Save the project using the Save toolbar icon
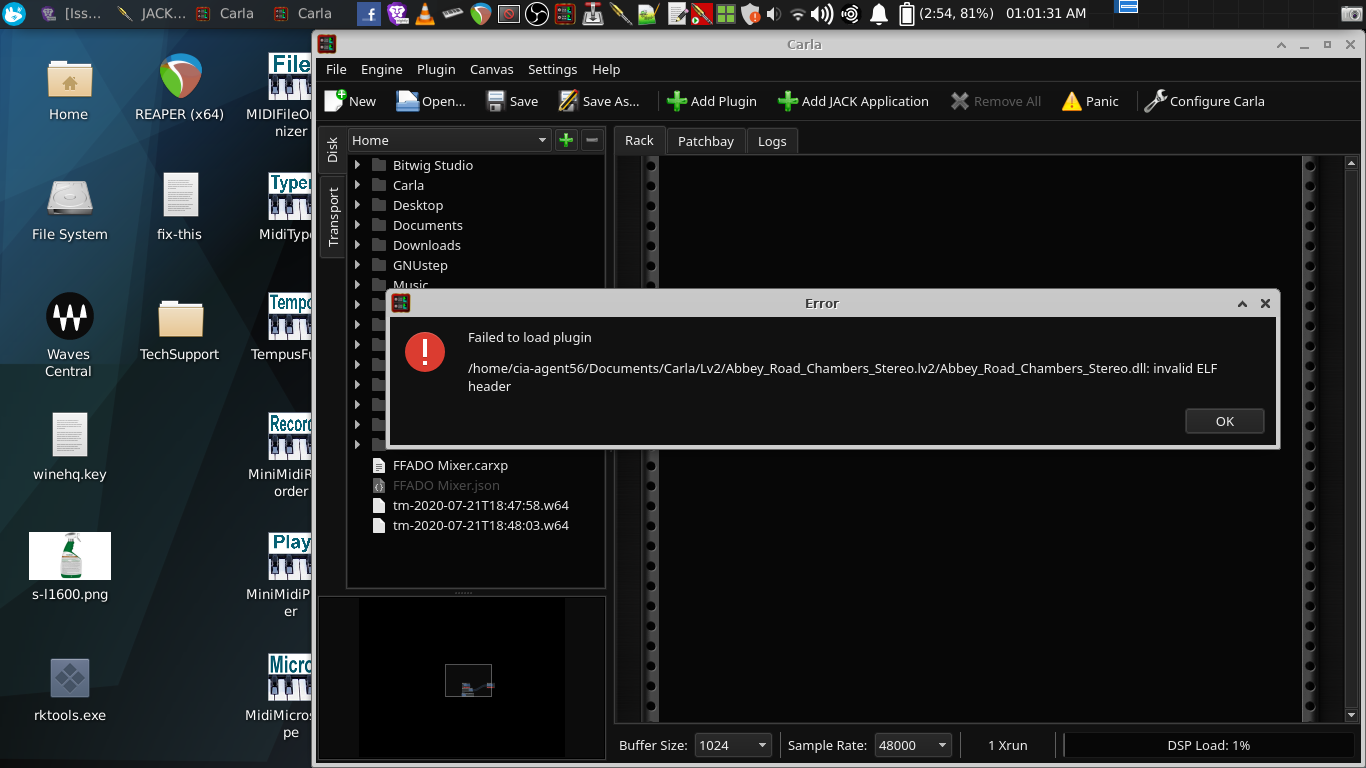The image size is (1366, 768). click(x=512, y=101)
